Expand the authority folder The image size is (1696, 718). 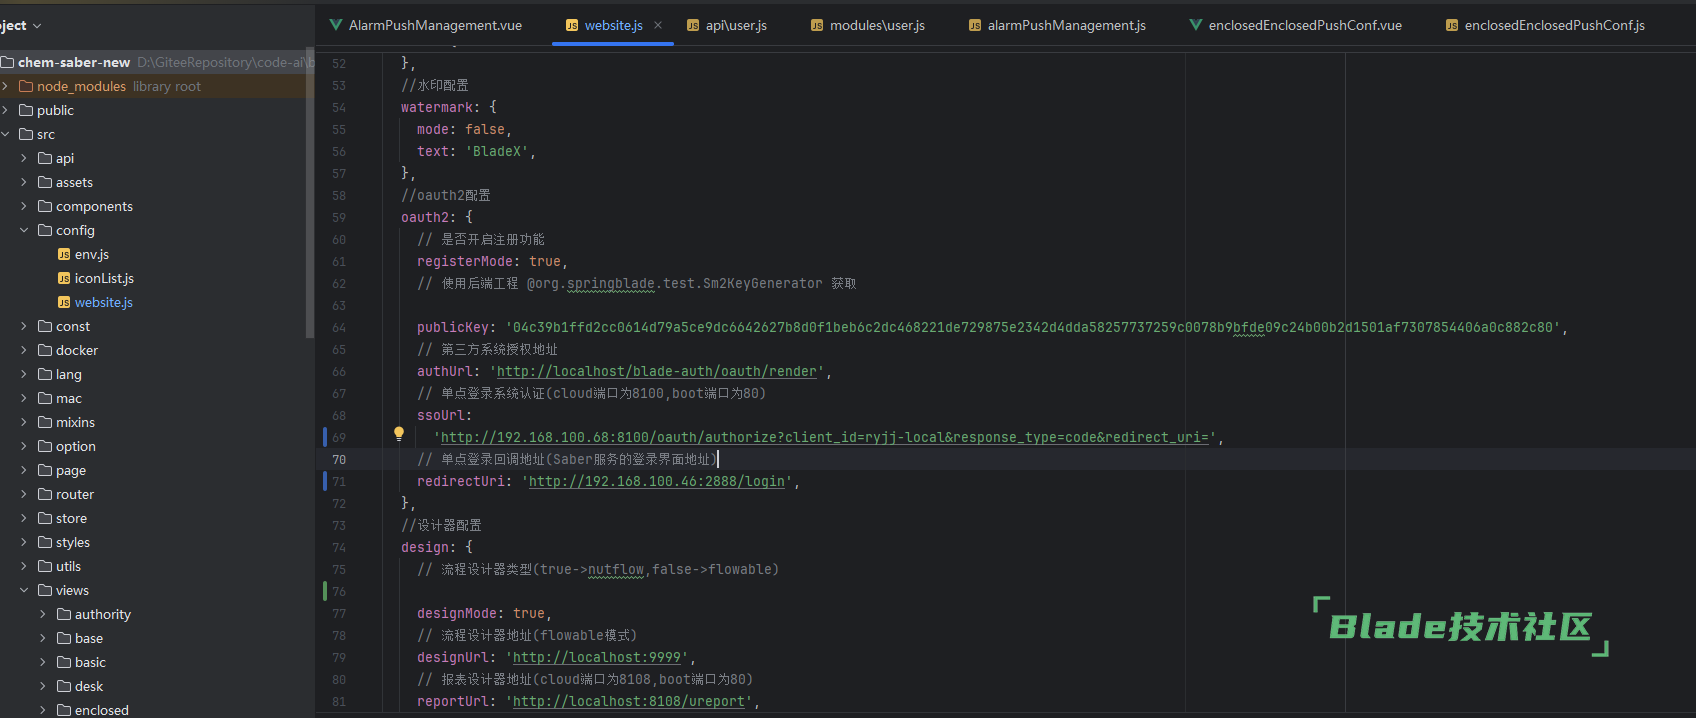click(x=43, y=614)
